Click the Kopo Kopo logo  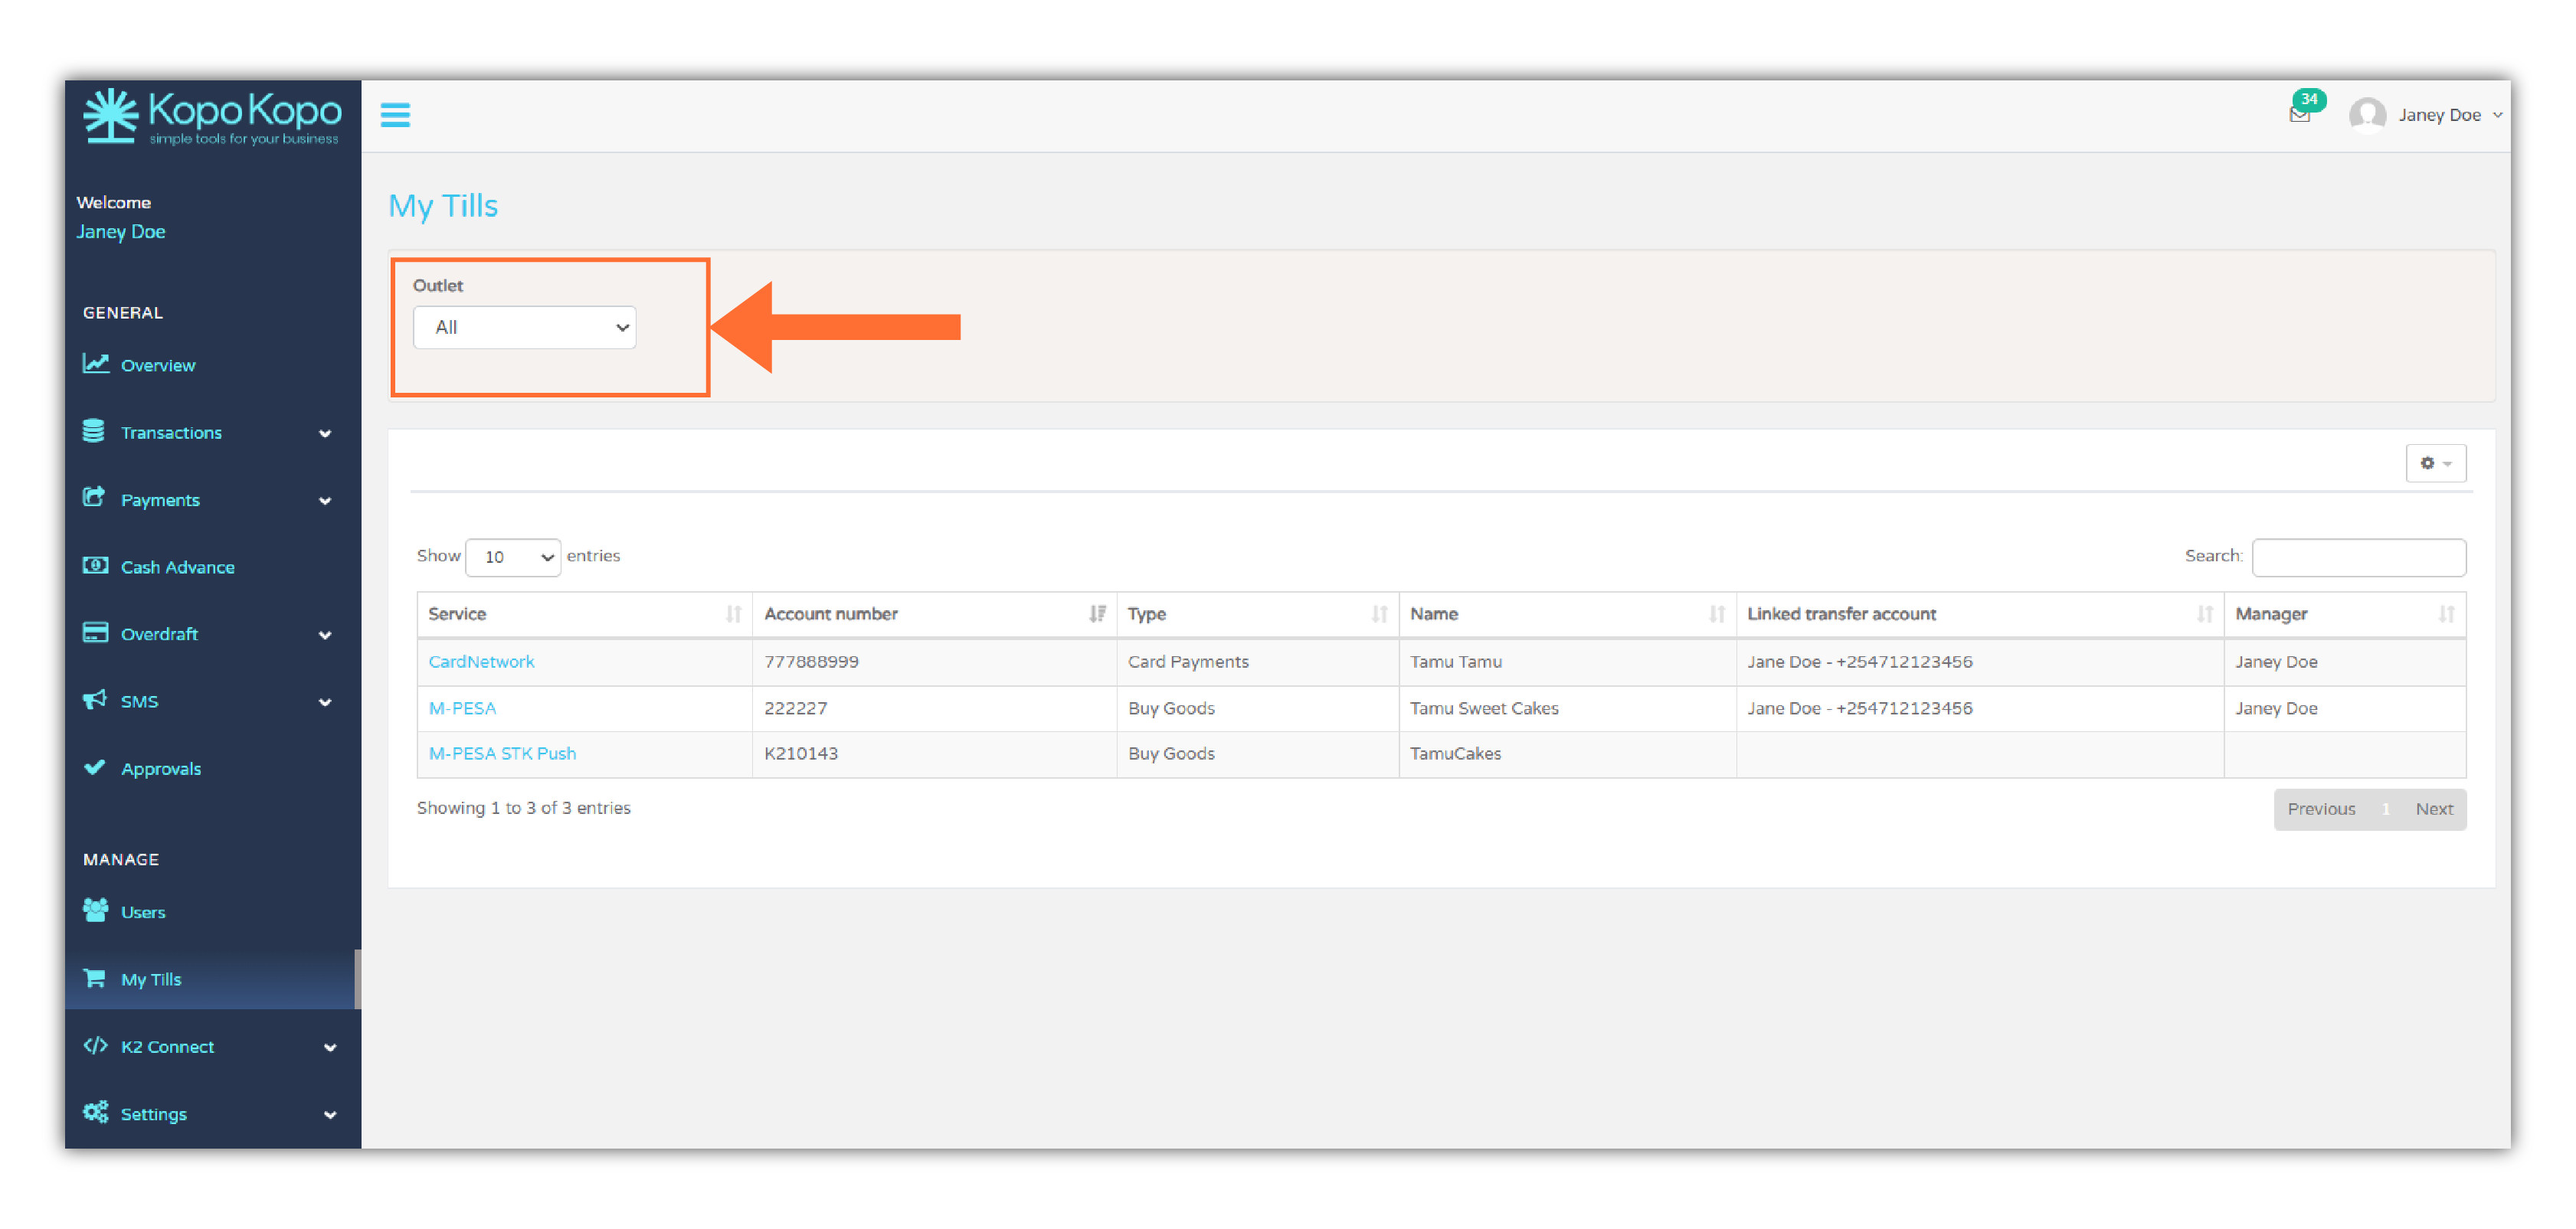tap(212, 116)
